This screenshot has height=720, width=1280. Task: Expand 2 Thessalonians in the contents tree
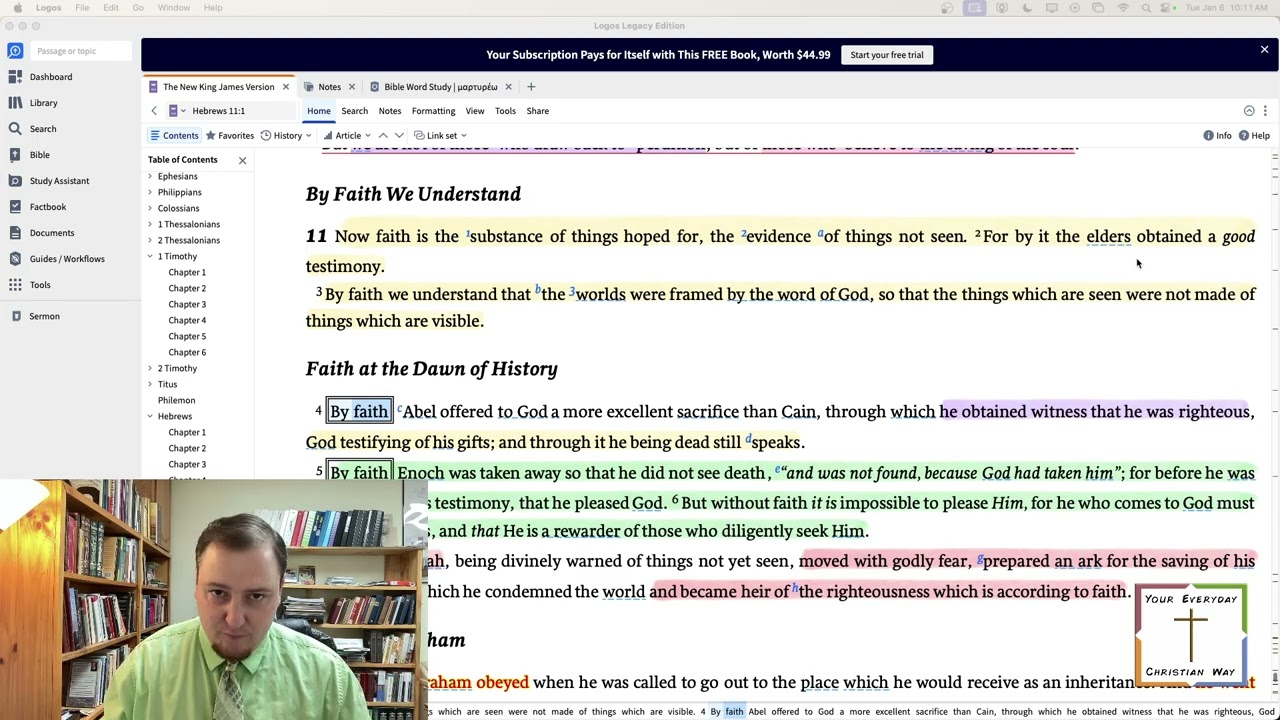150,240
